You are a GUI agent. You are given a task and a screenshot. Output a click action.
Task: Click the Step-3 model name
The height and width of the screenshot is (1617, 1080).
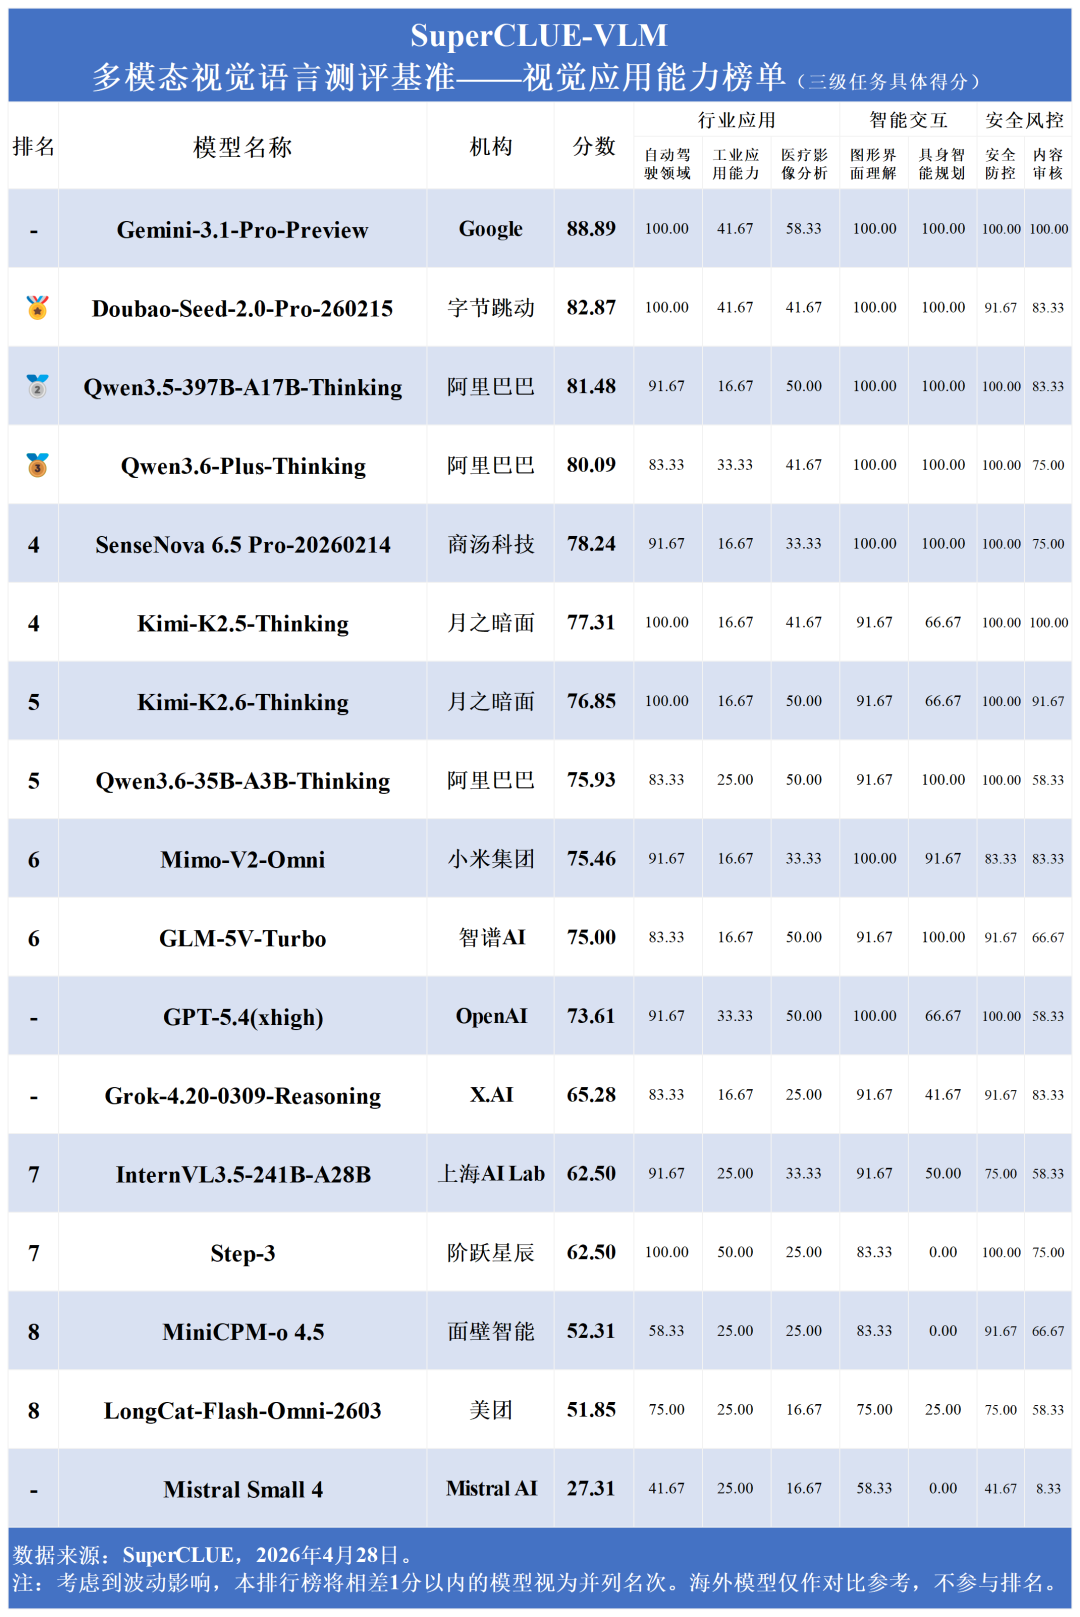tap(243, 1253)
